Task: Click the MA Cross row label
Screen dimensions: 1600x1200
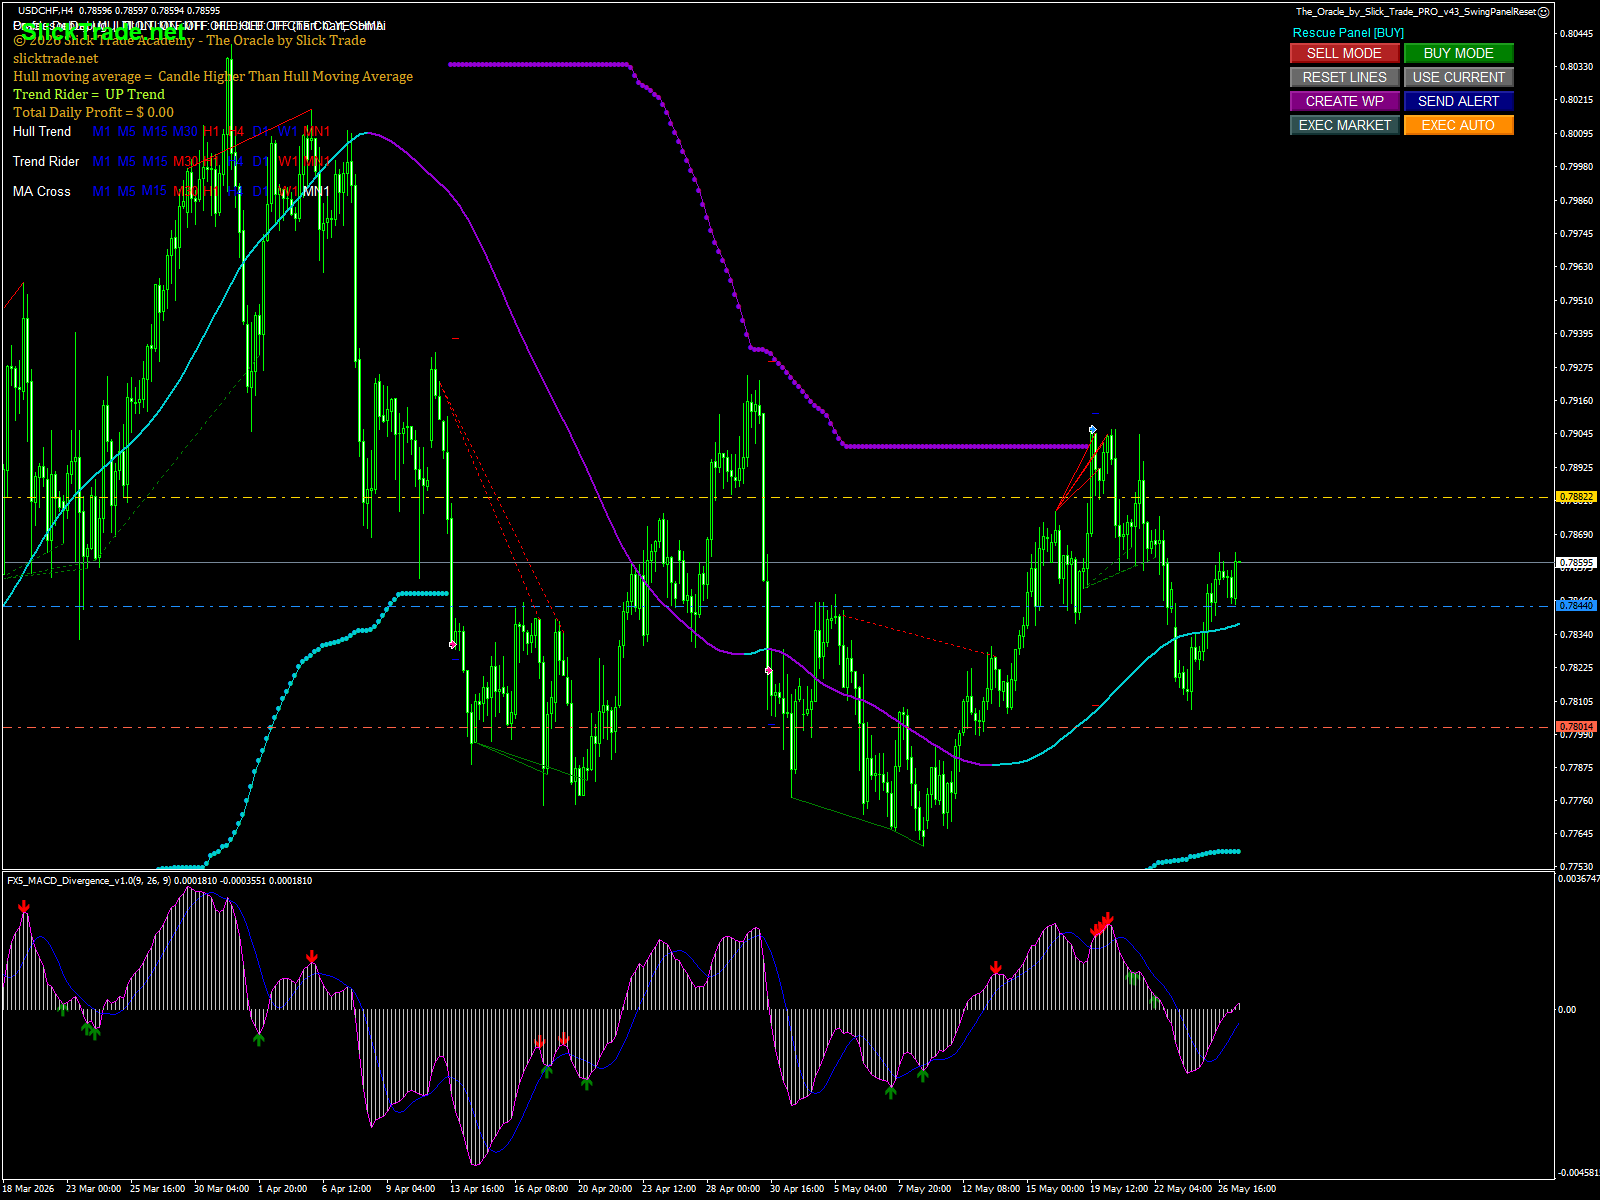Action: point(42,191)
